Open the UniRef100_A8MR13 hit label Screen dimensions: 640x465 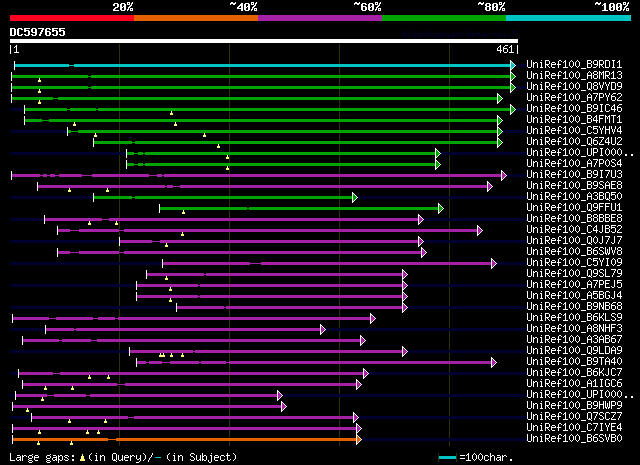coord(574,75)
